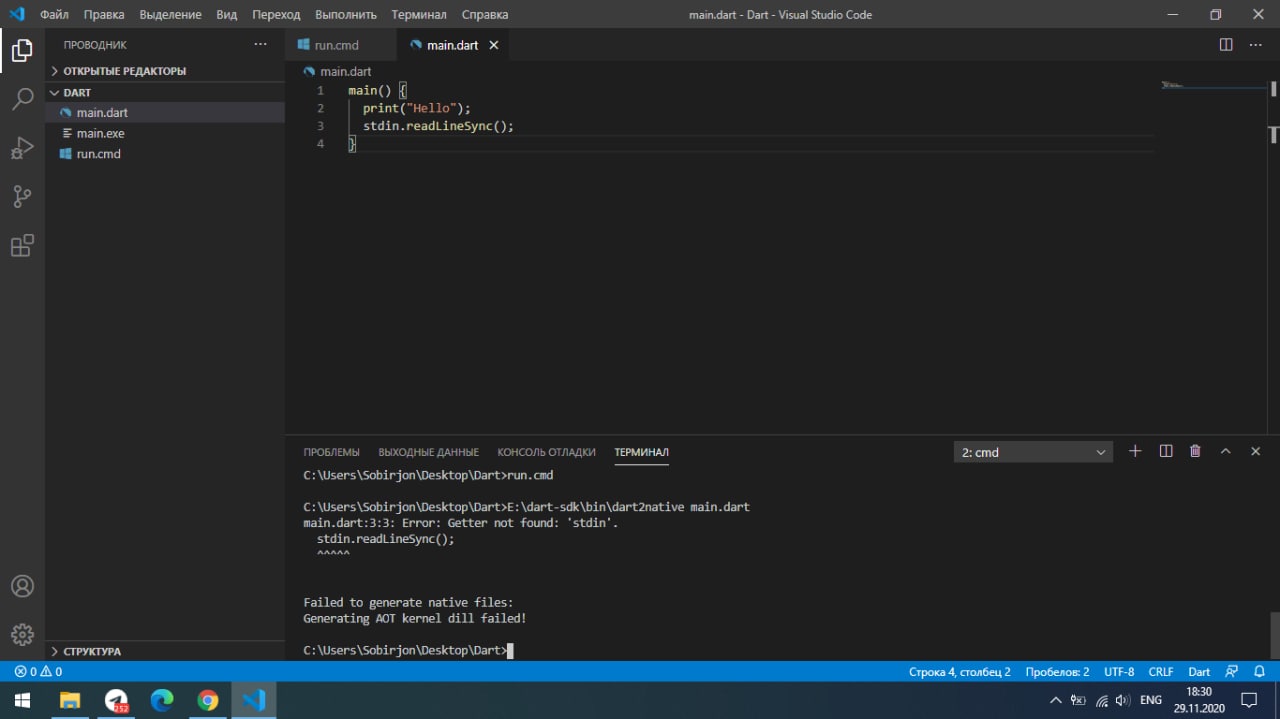1280x719 pixels.
Task: Switch to the run.cmd editor tab
Action: [341, 45]
